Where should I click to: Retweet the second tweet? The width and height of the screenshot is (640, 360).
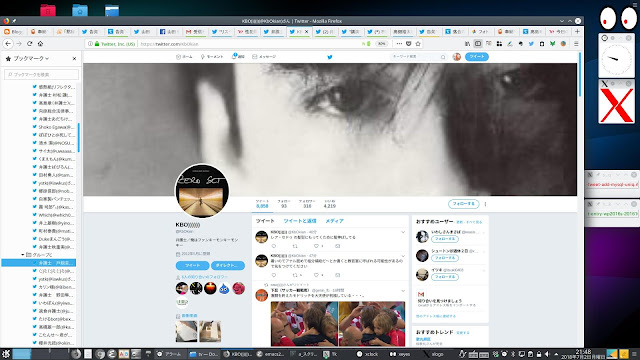point(295,275)
